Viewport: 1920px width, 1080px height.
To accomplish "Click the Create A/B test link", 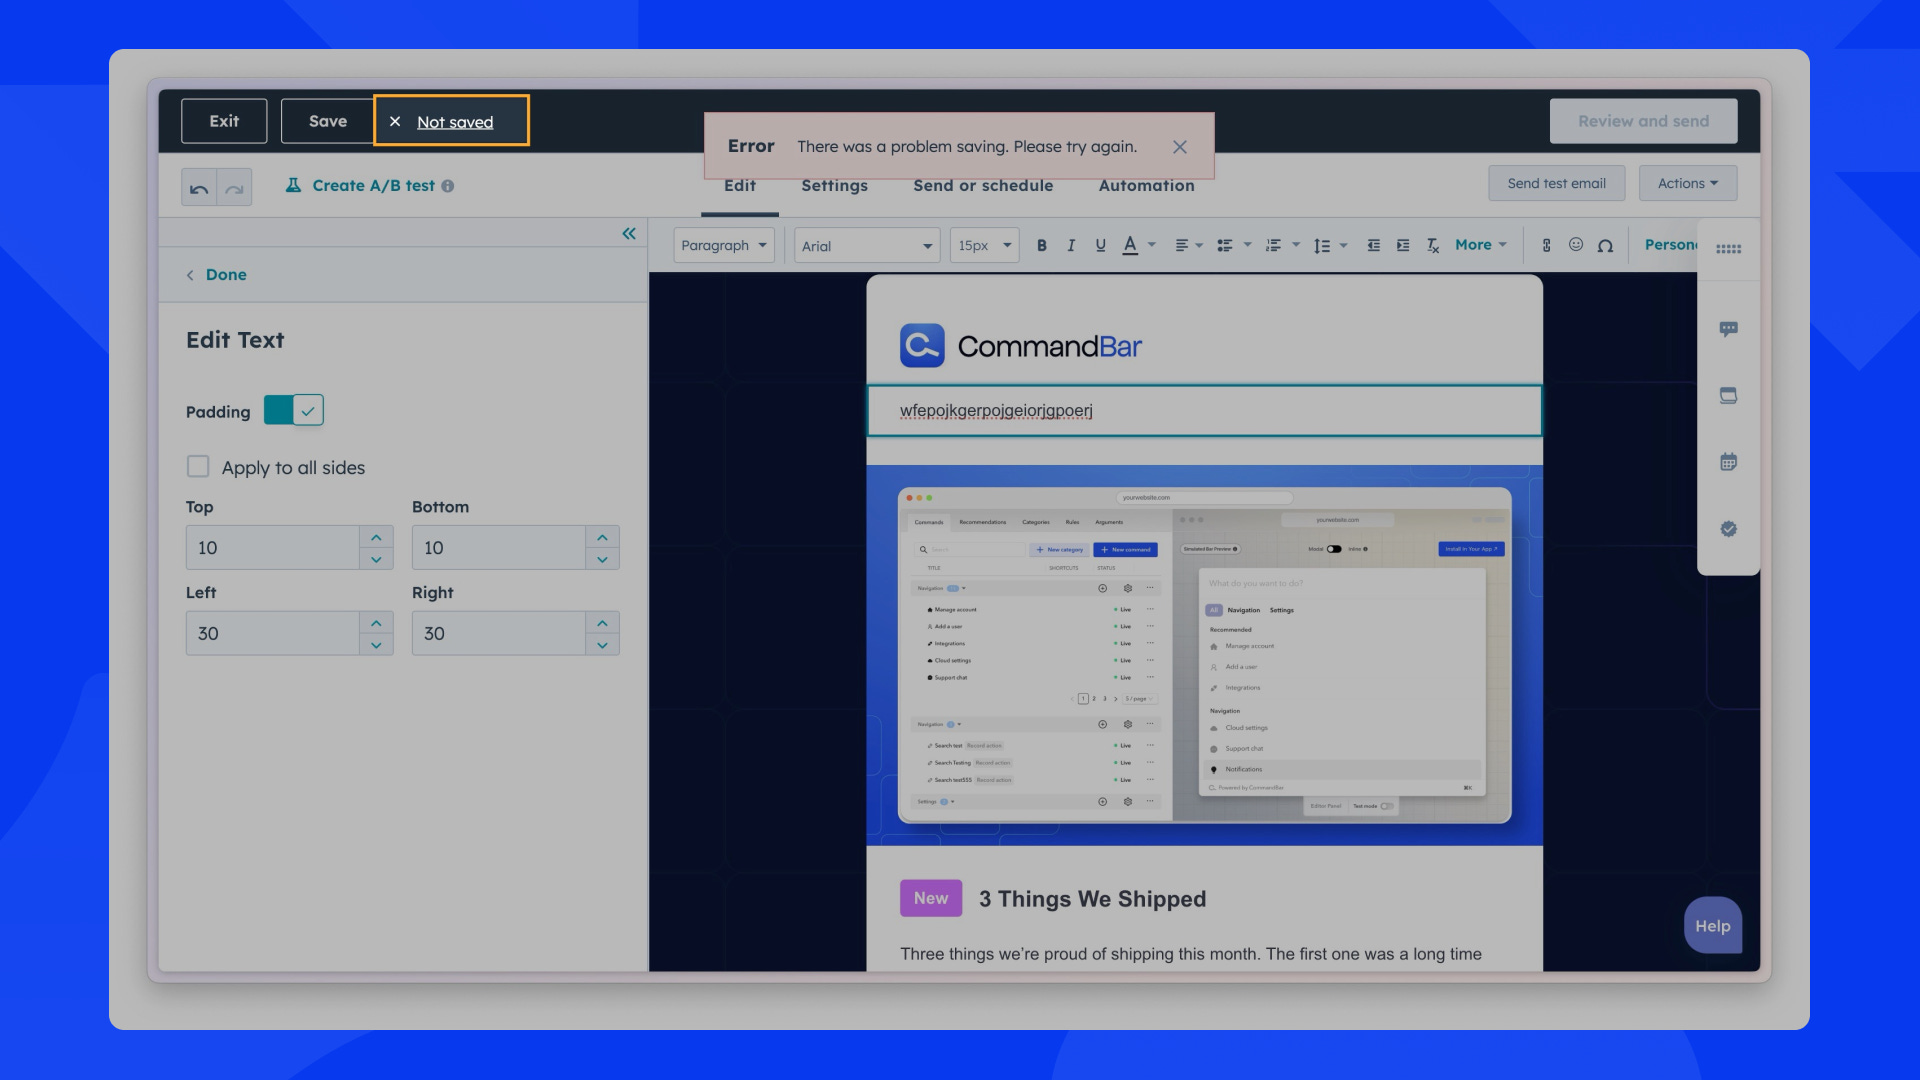I will click(374, 186).
